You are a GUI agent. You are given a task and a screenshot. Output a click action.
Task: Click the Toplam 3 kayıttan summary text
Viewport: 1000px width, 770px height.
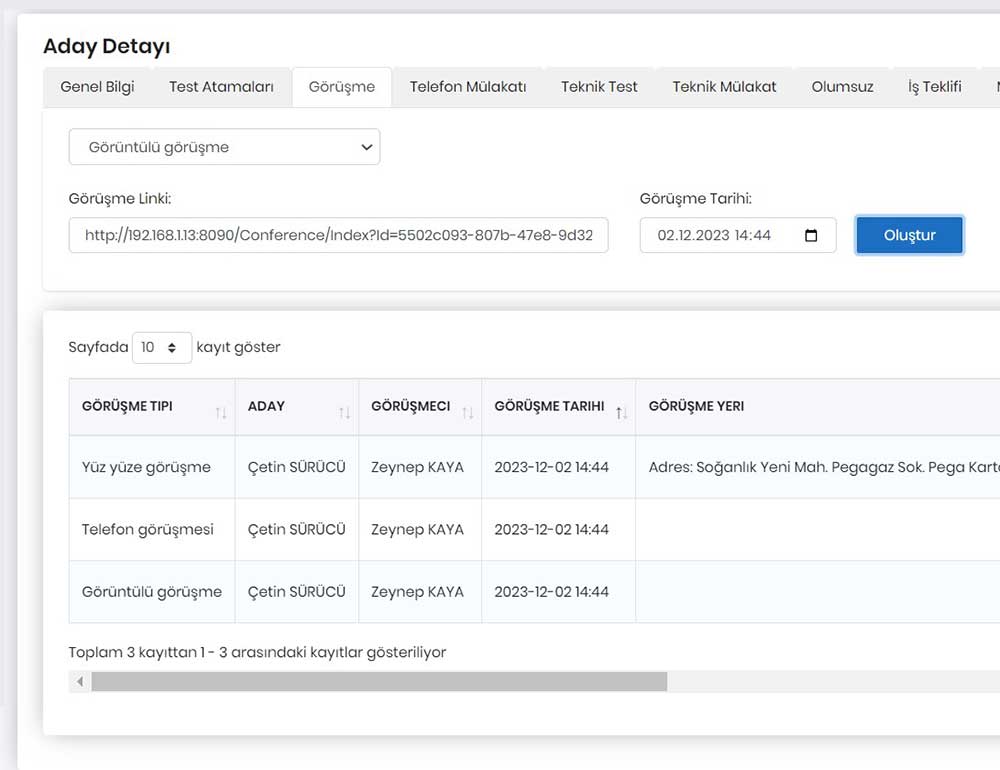click(x=257, y=652)
